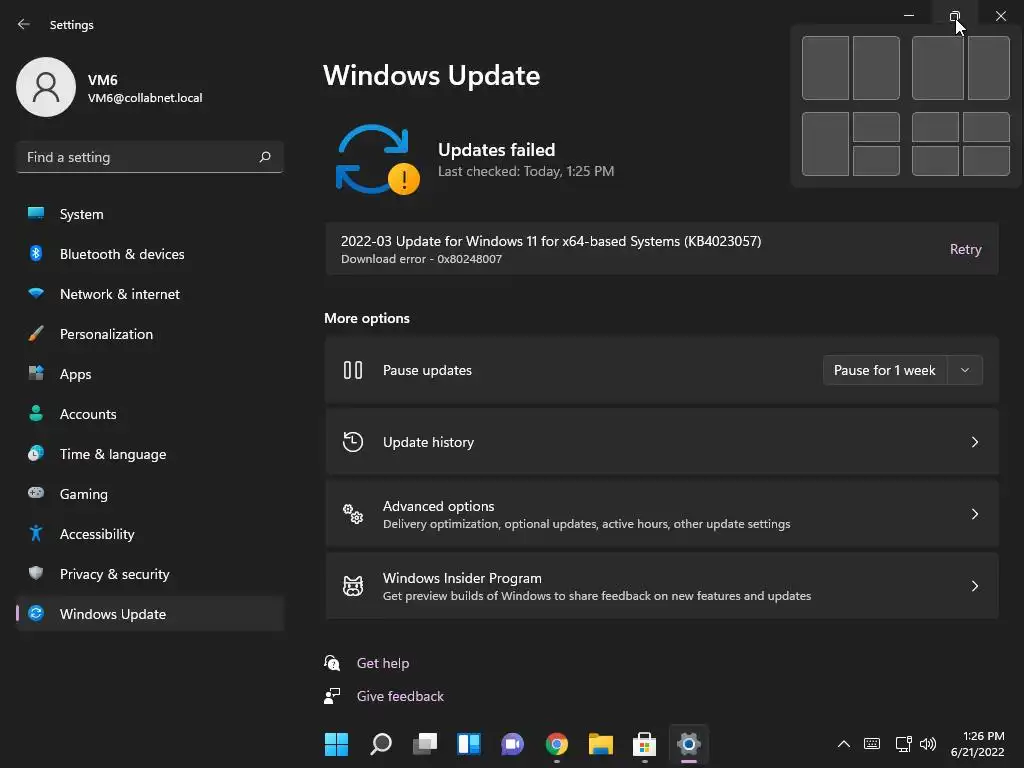Click the Advanced options gears icon

(353, 514)
